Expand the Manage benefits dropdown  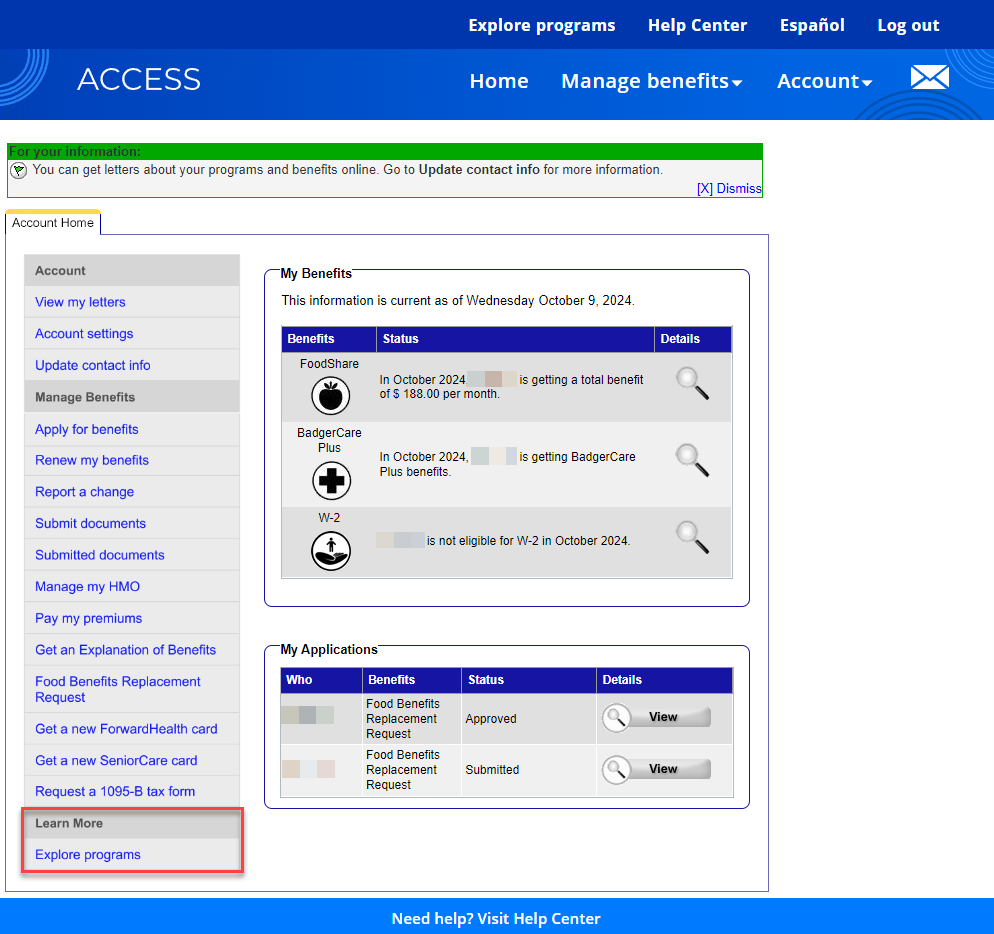(x=651, y=81)
